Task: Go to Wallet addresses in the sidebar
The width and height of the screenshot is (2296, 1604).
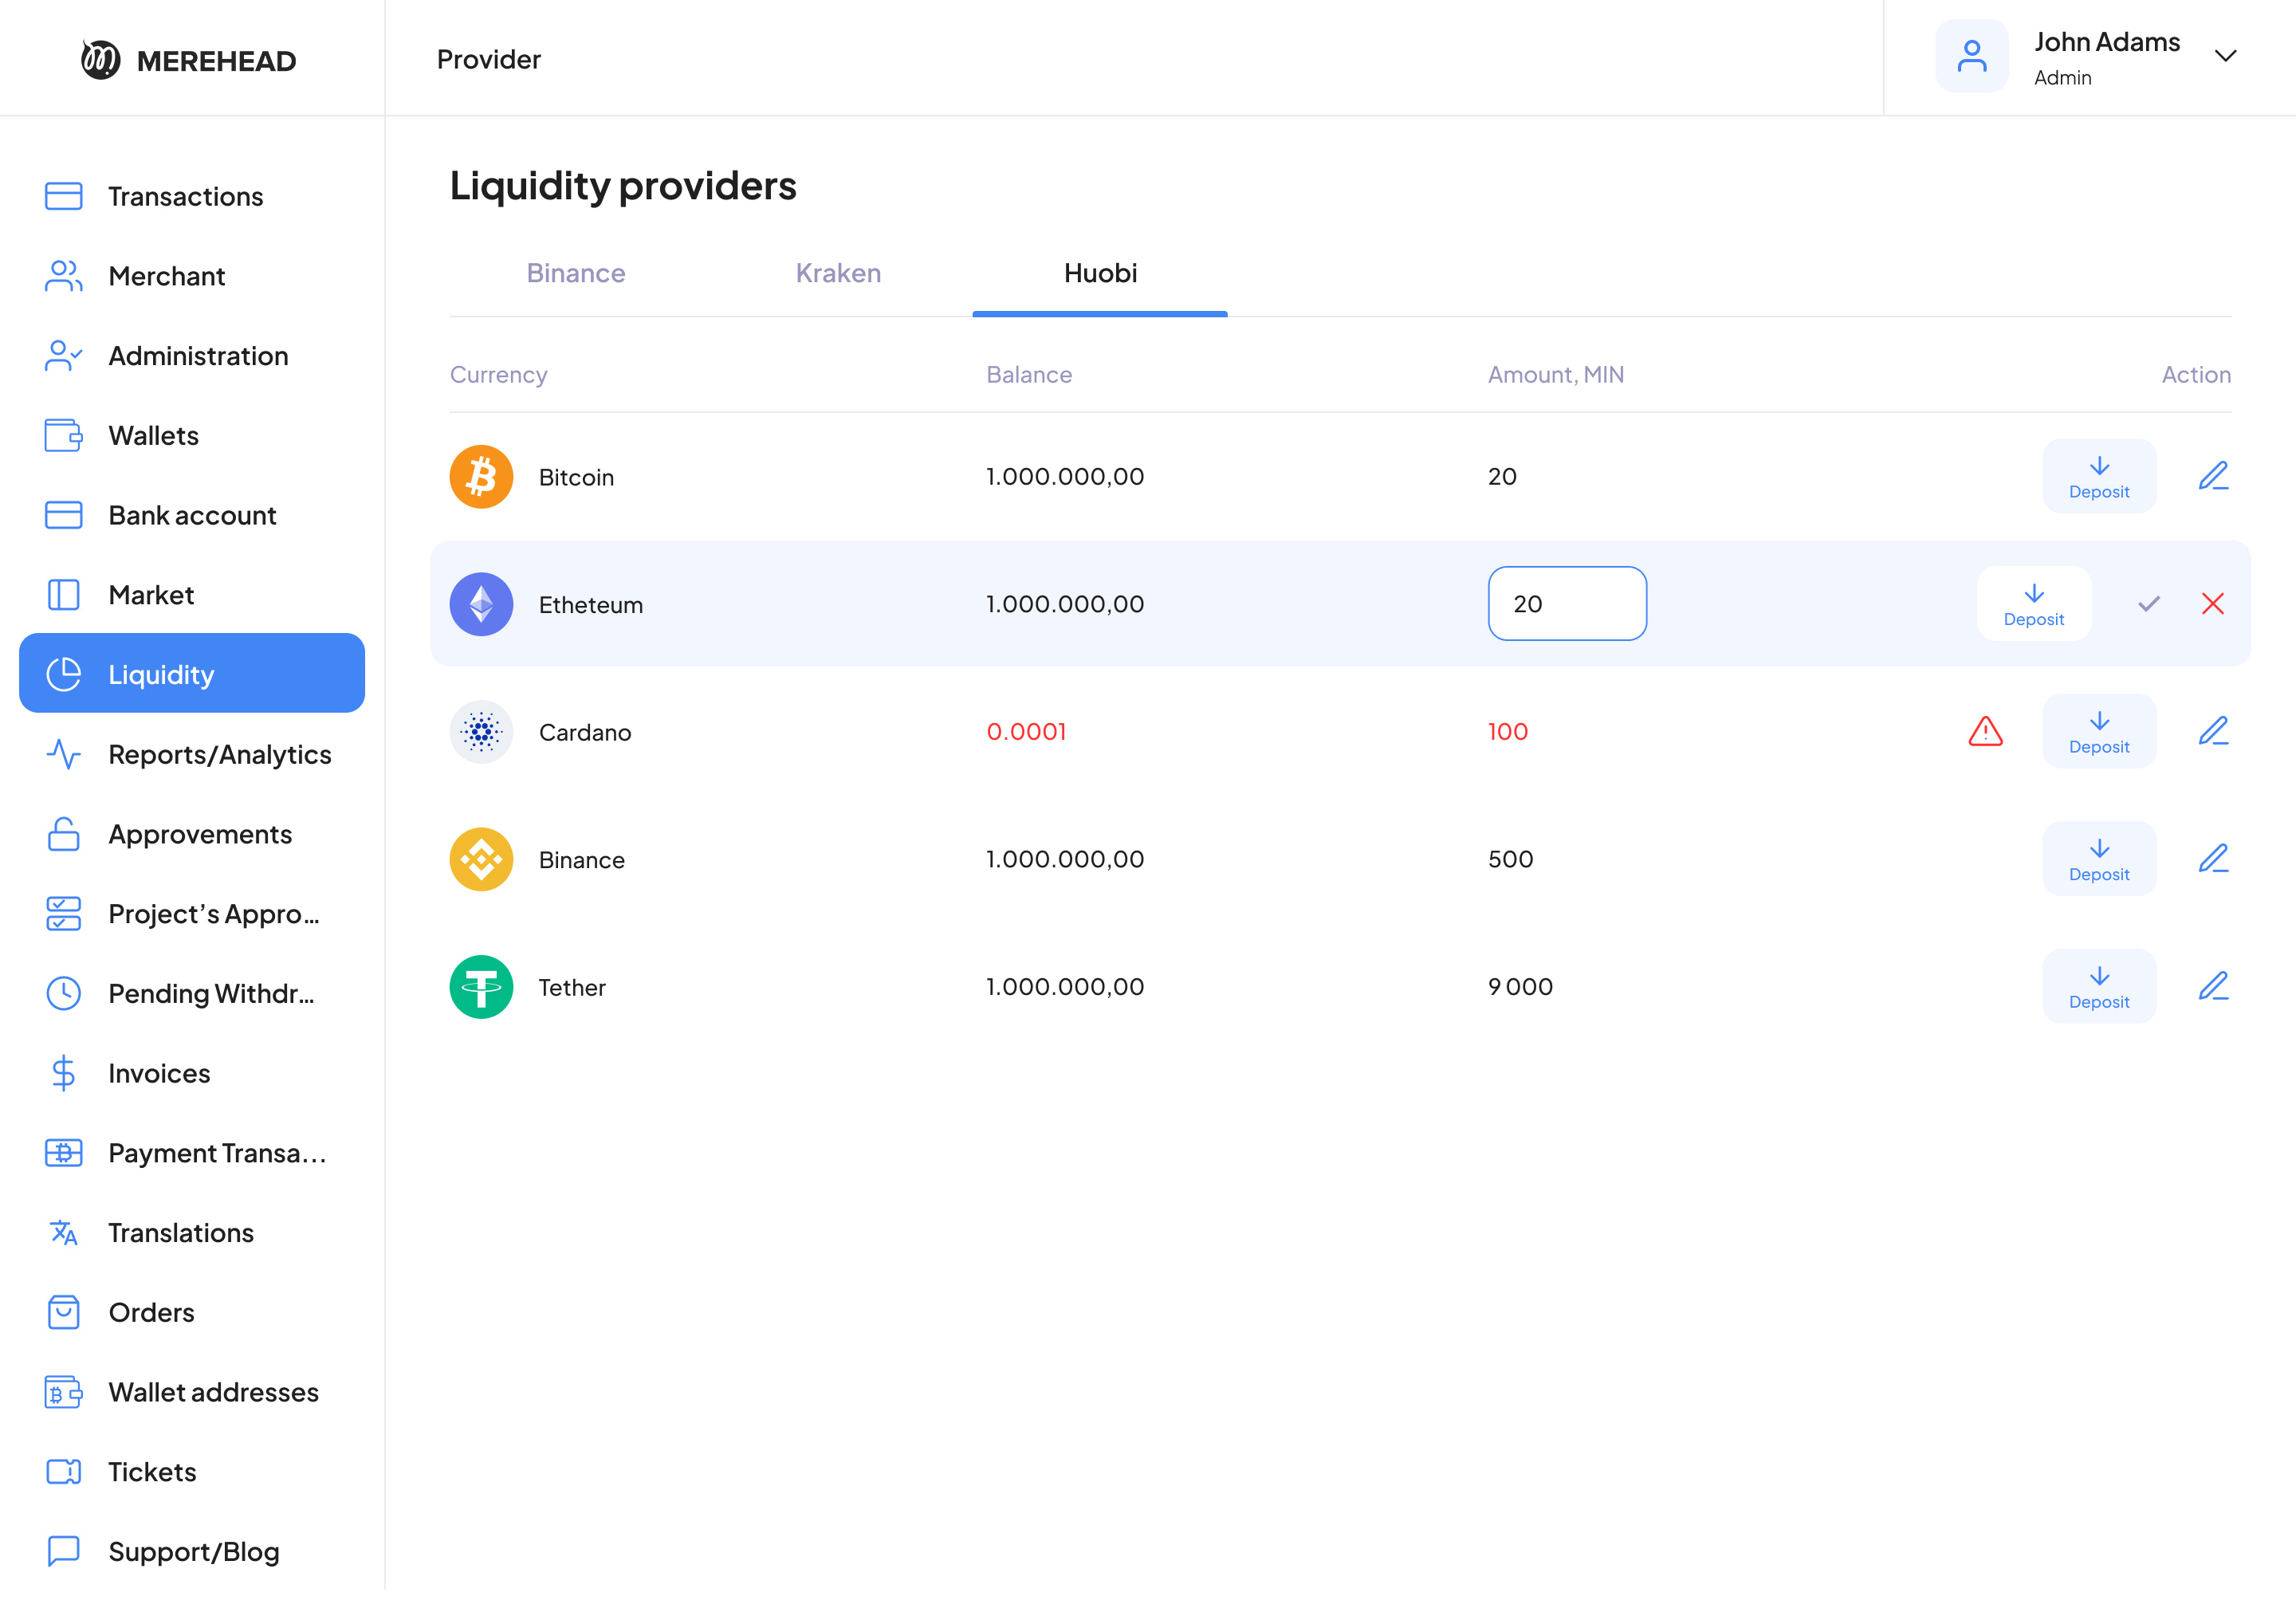Action: (213, 1391)
